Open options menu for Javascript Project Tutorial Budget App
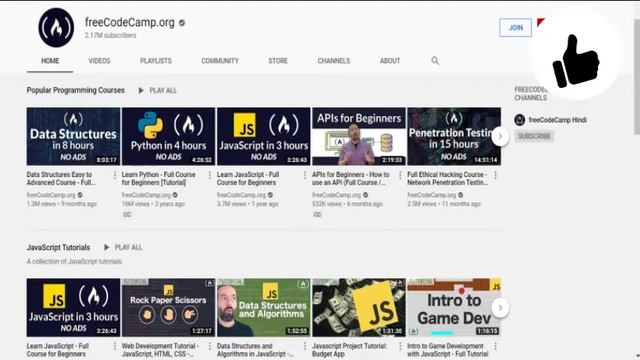 (400, 346)
